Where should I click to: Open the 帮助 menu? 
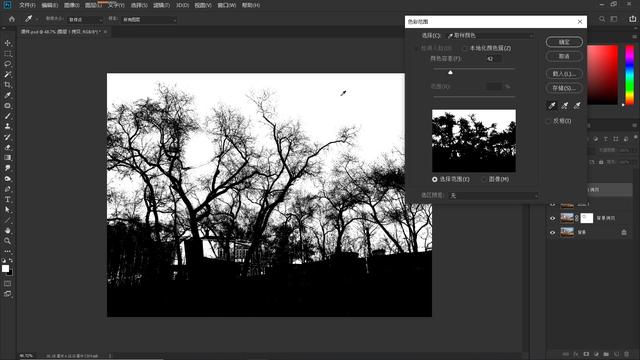(251, 5)
